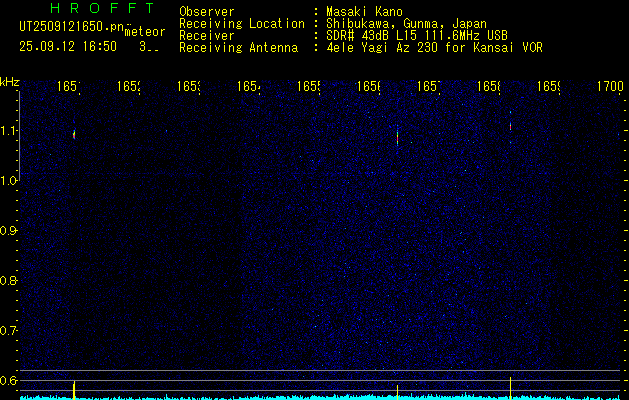629x400 pixels.
Task: Click the white vertical range bar beside 1.1
Action: 19,136
